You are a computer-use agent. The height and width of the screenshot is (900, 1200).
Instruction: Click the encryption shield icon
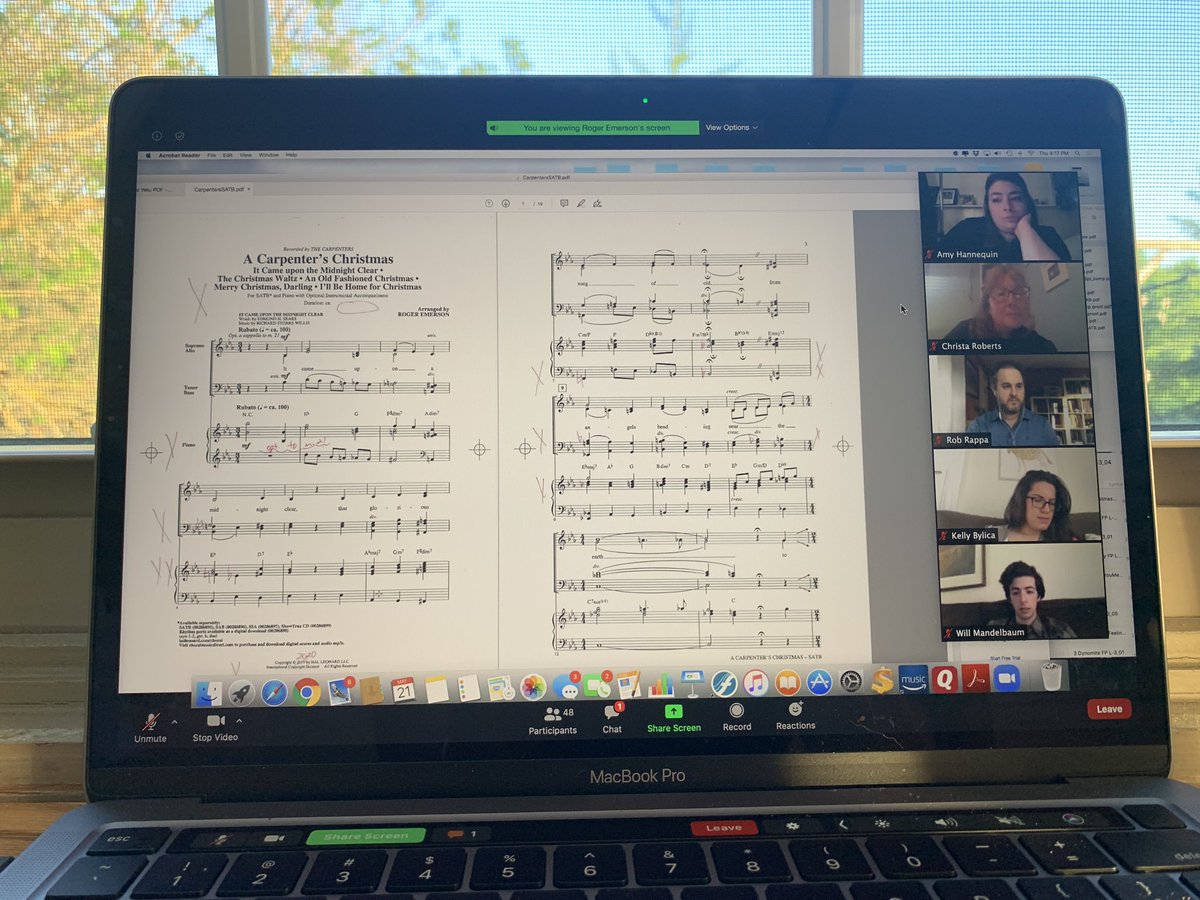(x=179, y=136)
